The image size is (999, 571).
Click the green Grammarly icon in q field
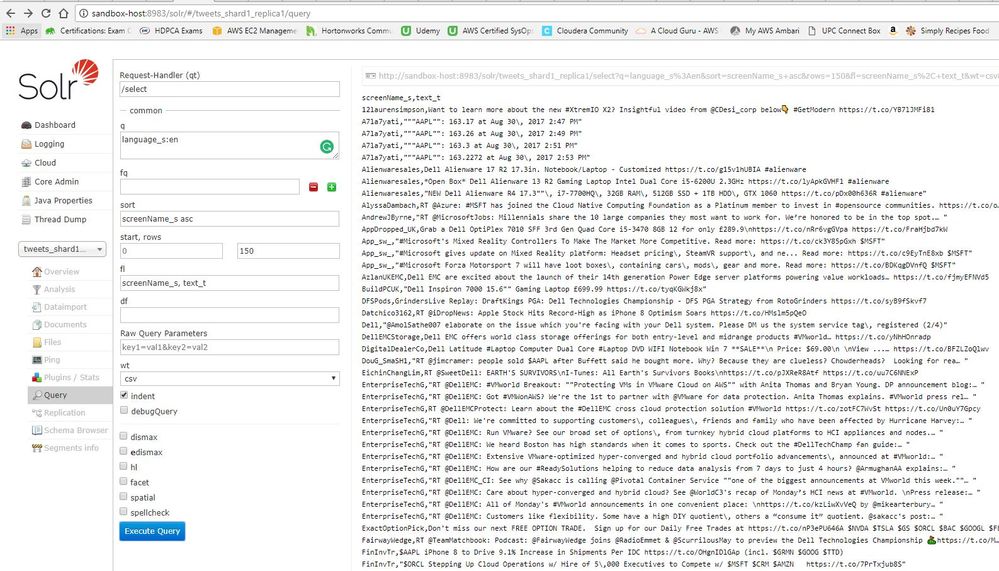pyautogui.click(x=326, y=147)
